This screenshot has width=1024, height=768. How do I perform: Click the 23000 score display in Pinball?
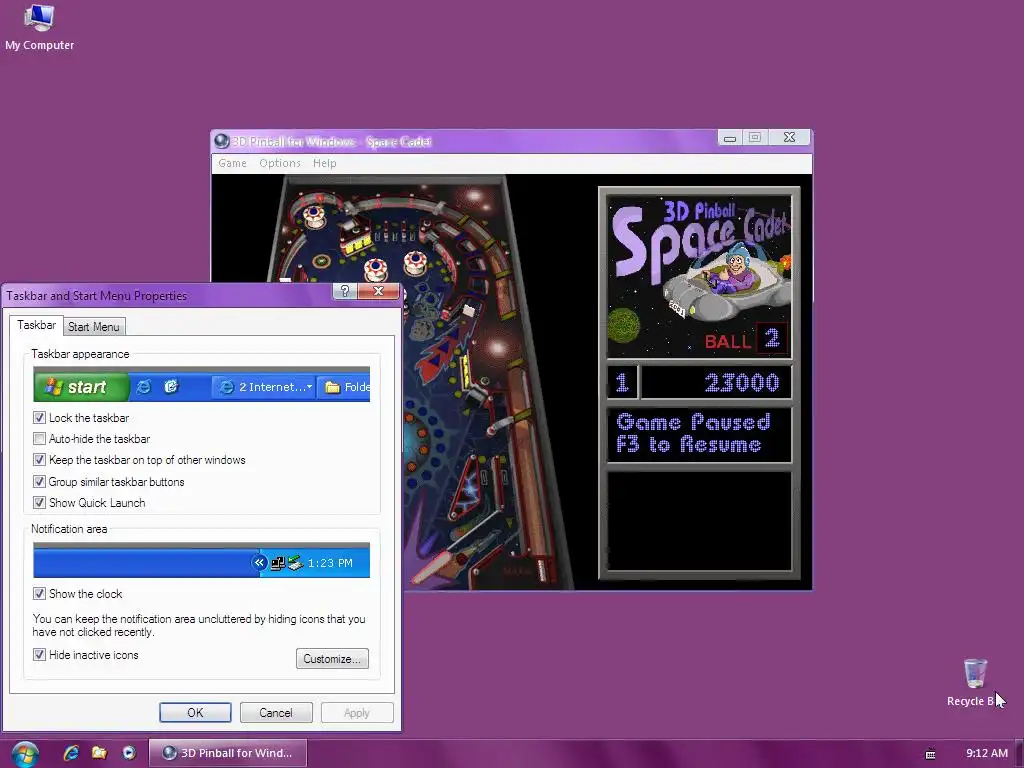pyautogui.click(x=716, y=383)
